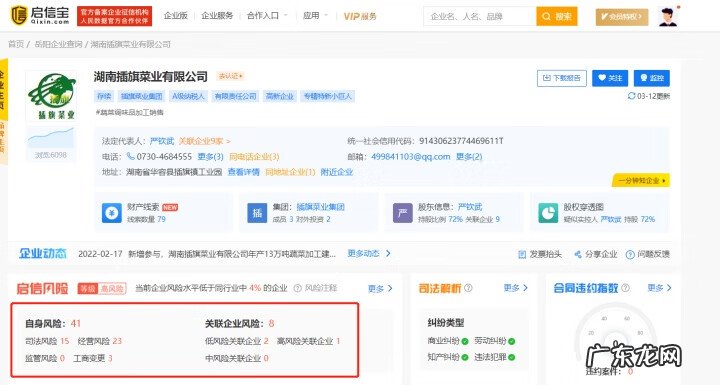Open legal representative 严钦武 link

click(162, 141)
